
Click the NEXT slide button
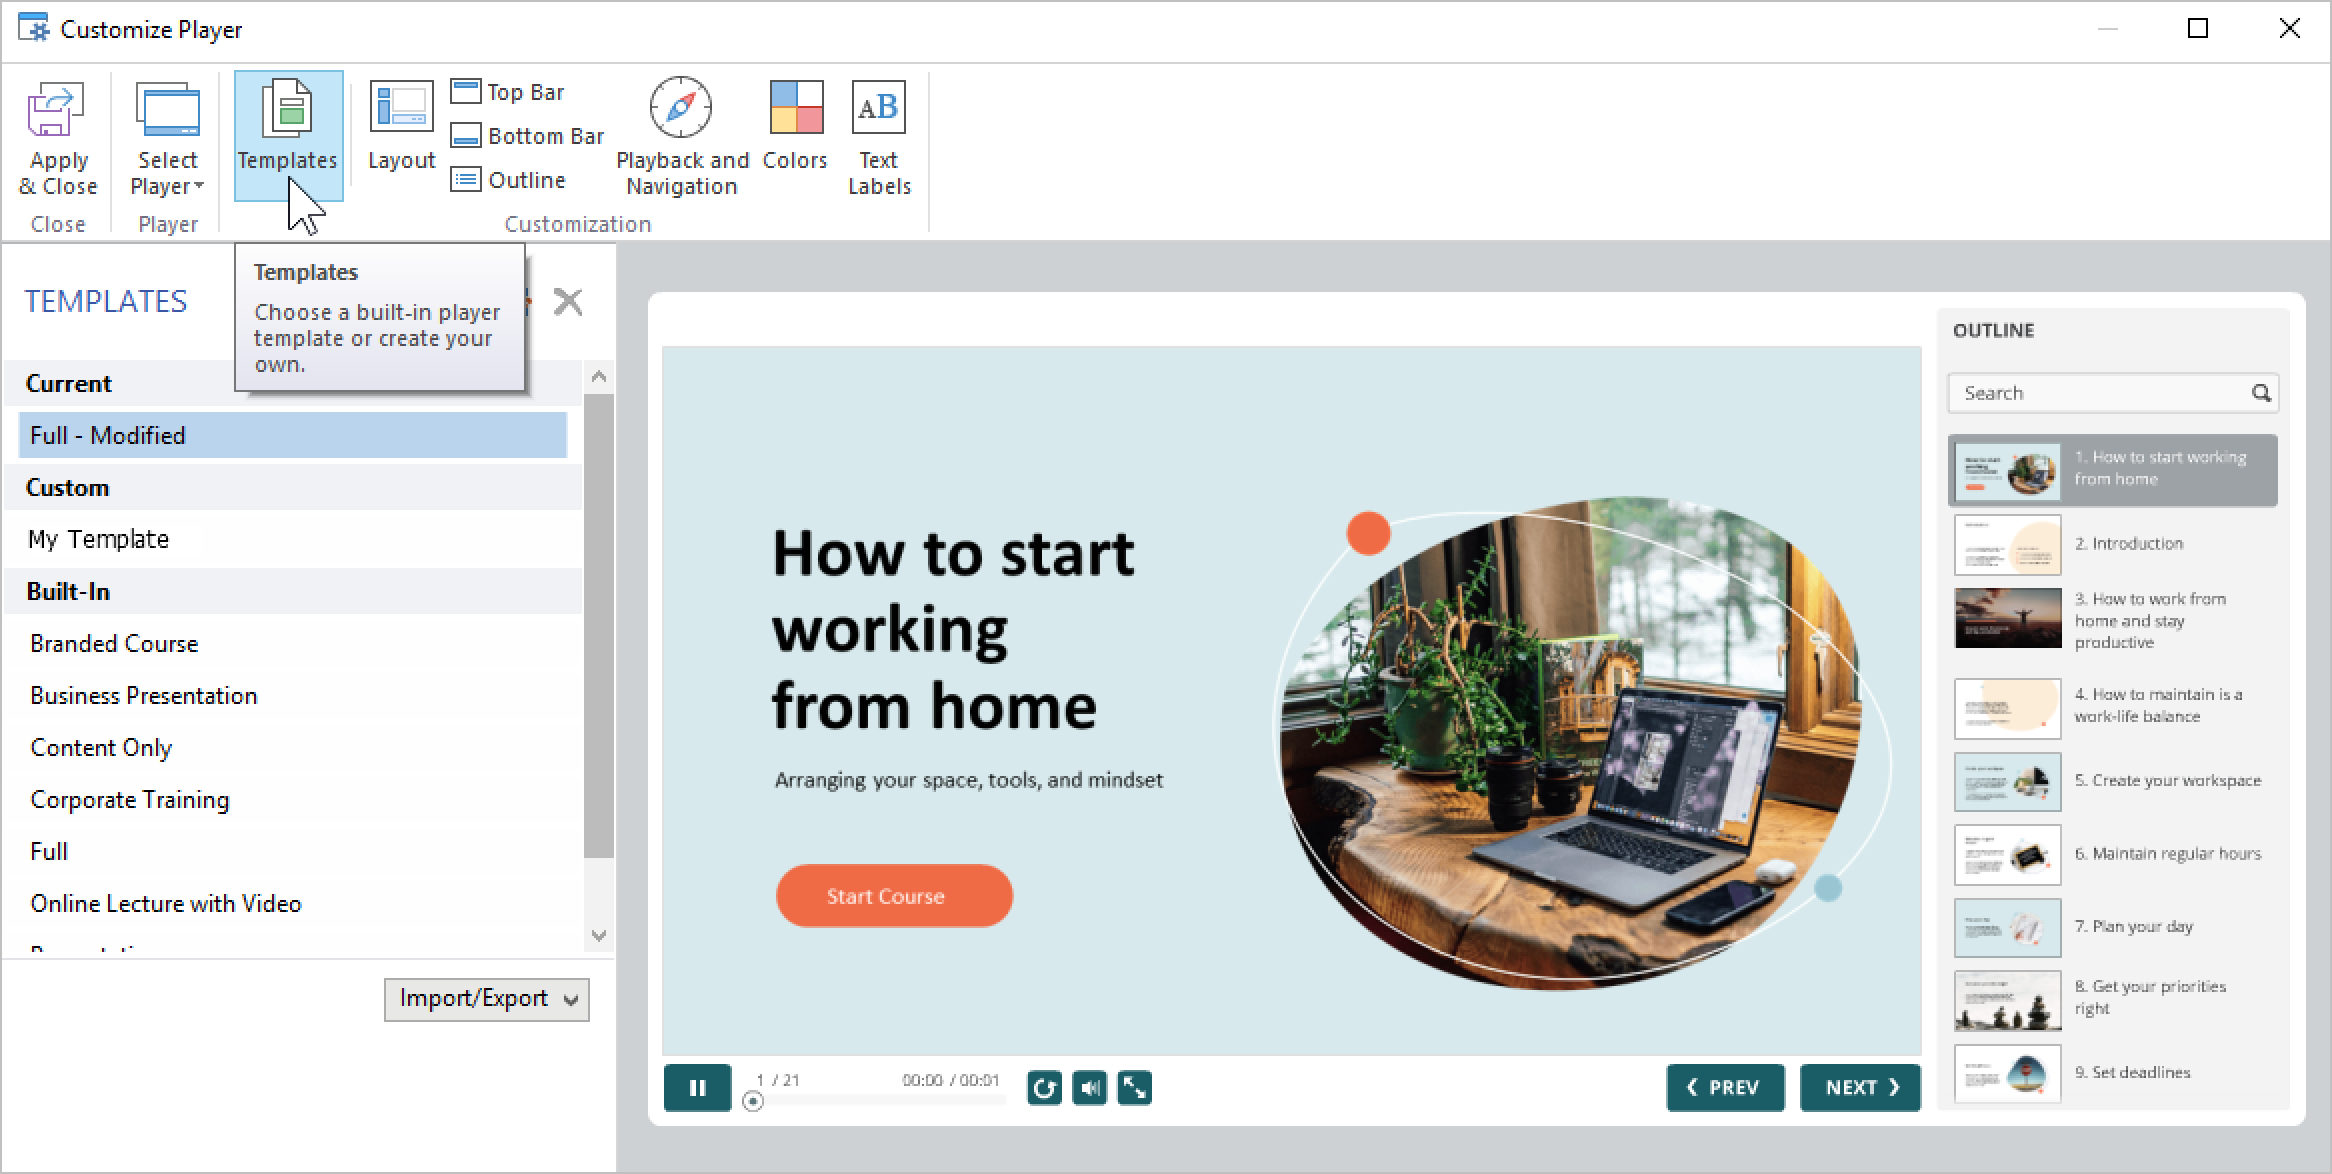pos(1860,1088)
